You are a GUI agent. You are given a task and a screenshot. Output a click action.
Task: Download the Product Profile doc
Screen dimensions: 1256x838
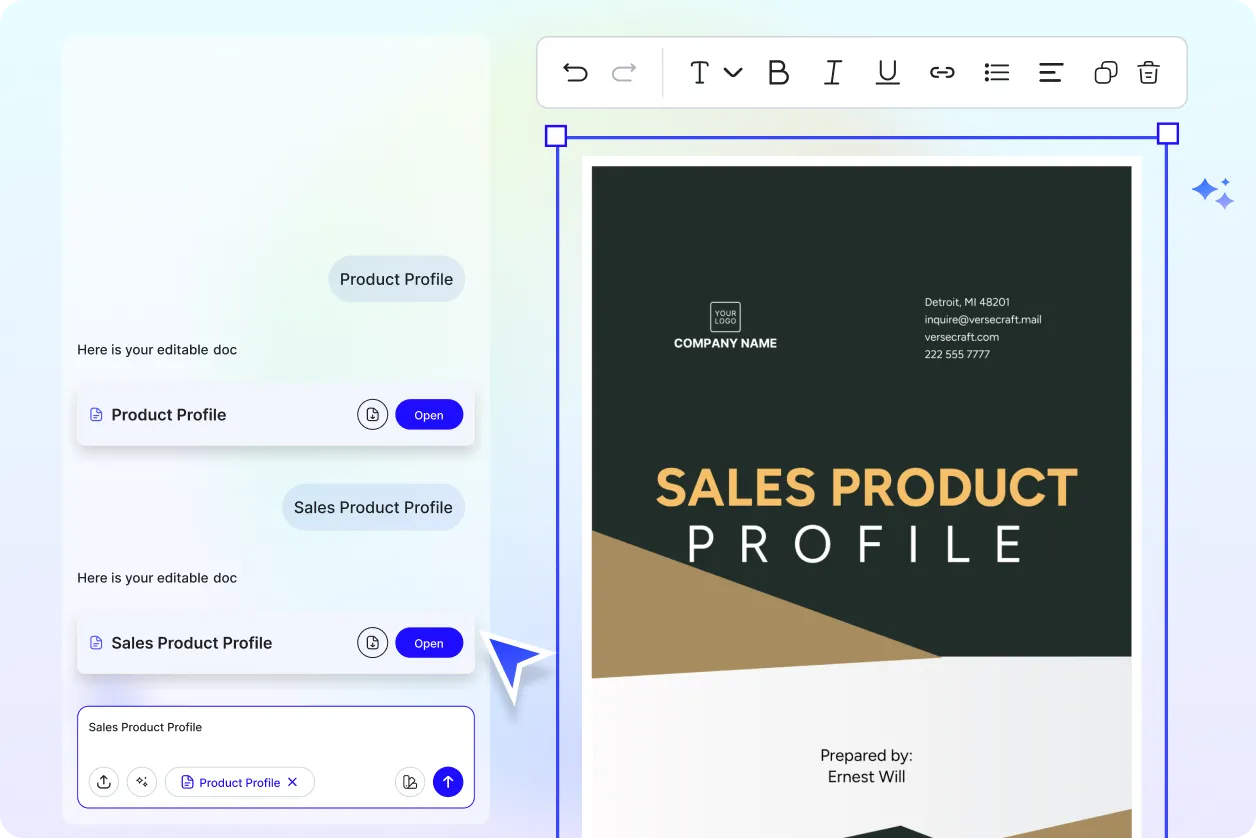[x=372, y=415]
